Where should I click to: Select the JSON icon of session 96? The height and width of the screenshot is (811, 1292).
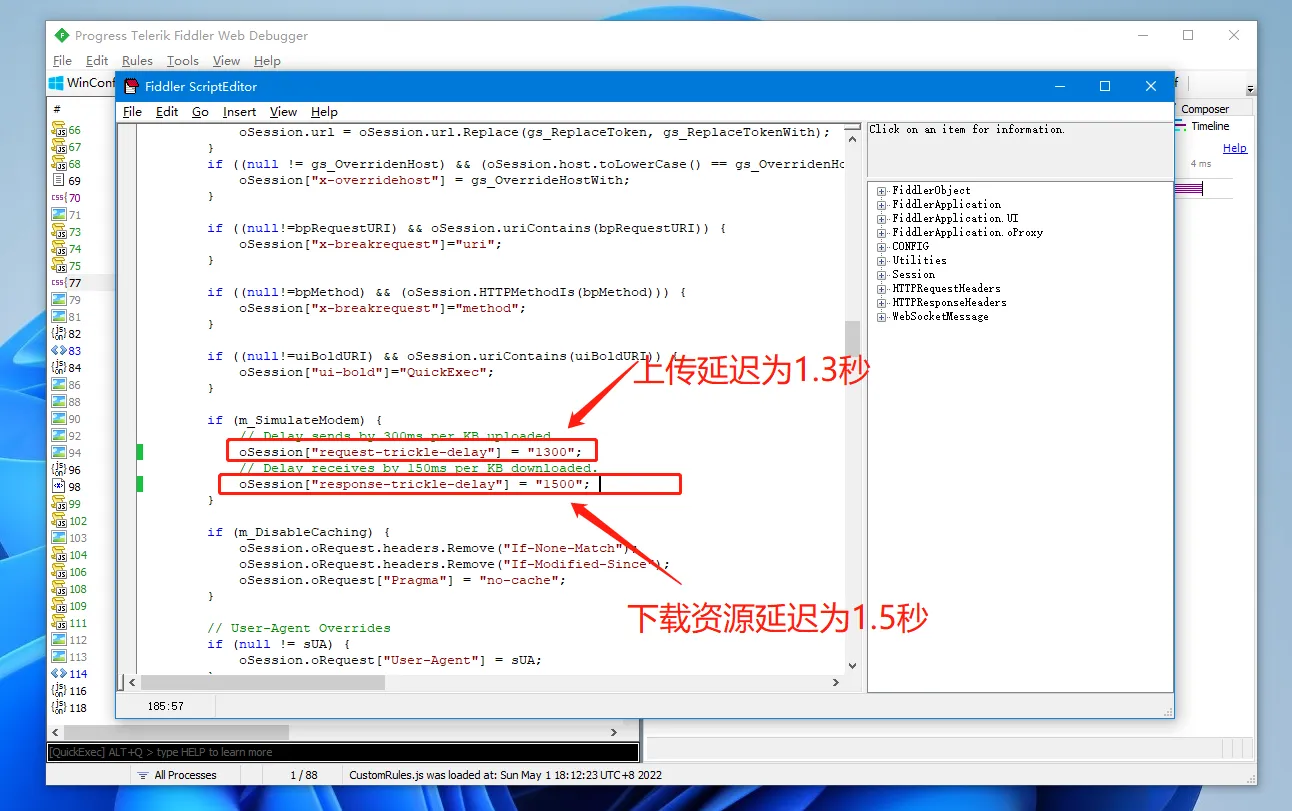[x=58, y=470]
